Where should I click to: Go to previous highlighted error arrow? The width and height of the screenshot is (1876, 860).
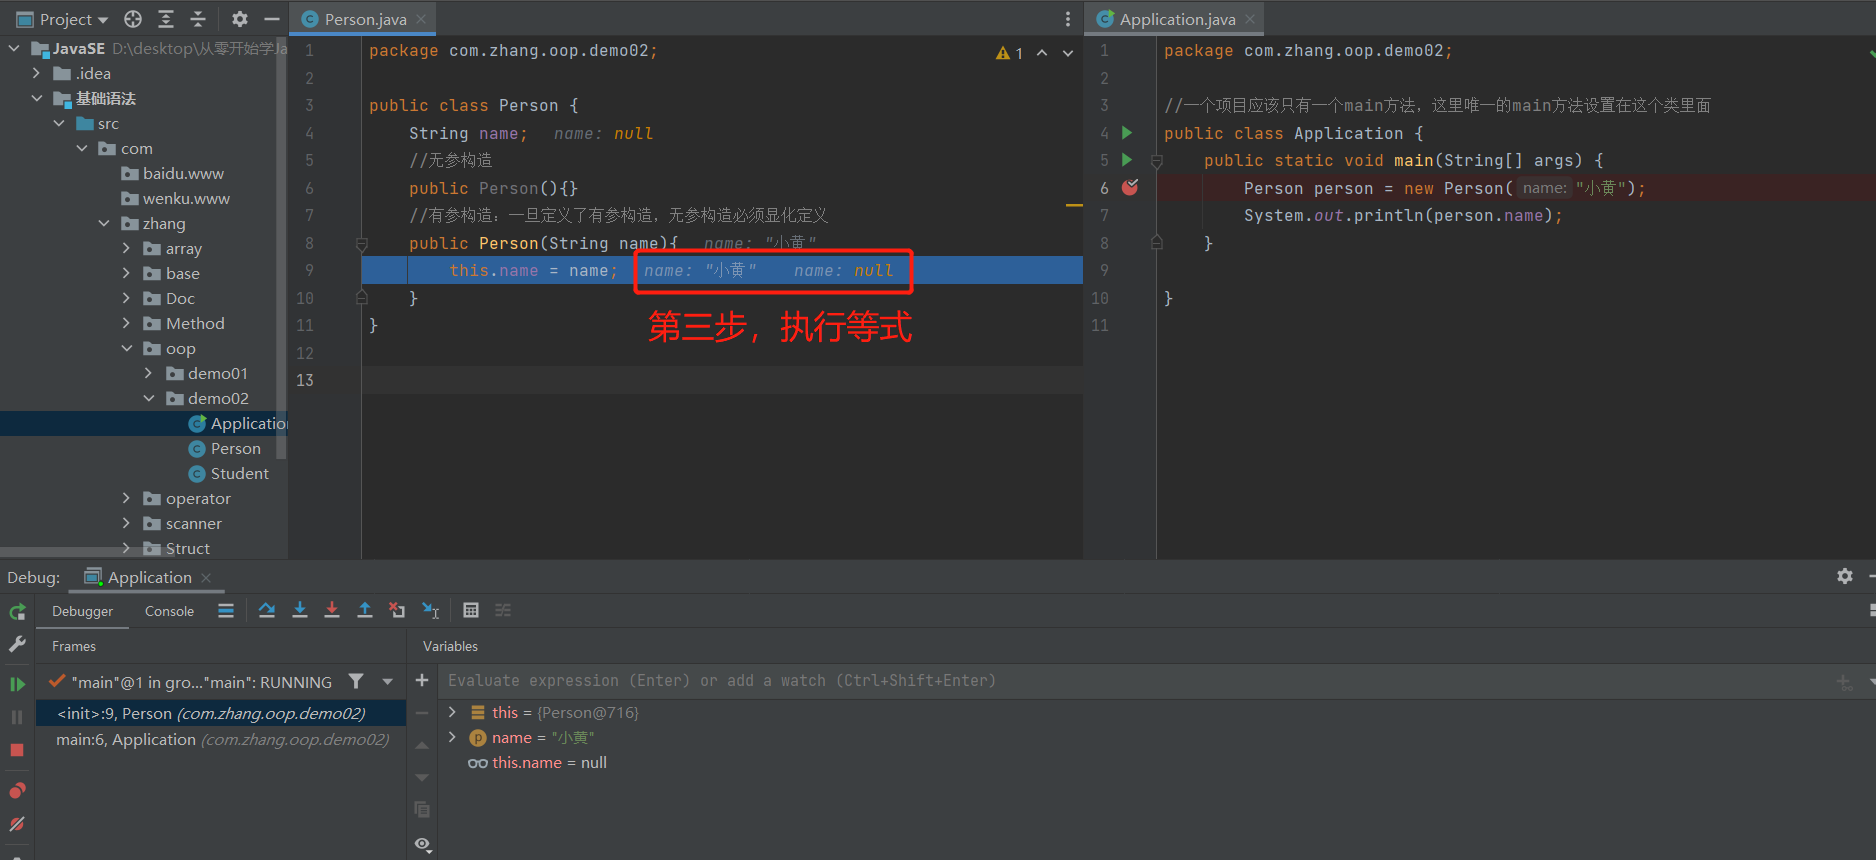[1042, 53]
